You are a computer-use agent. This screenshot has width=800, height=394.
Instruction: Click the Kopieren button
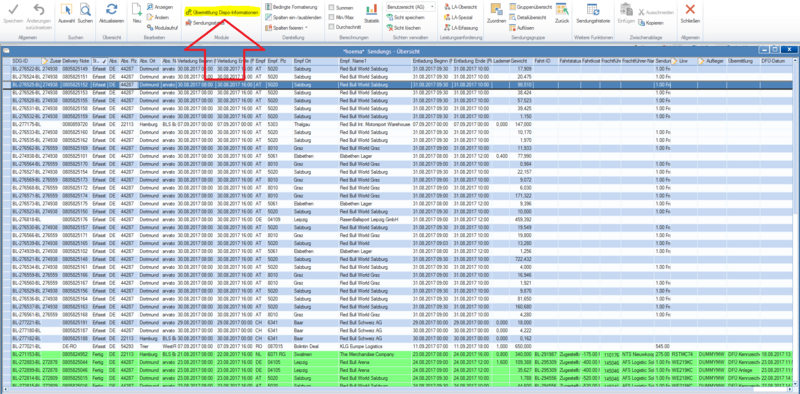pyautogui.click(x=650, y=23)
